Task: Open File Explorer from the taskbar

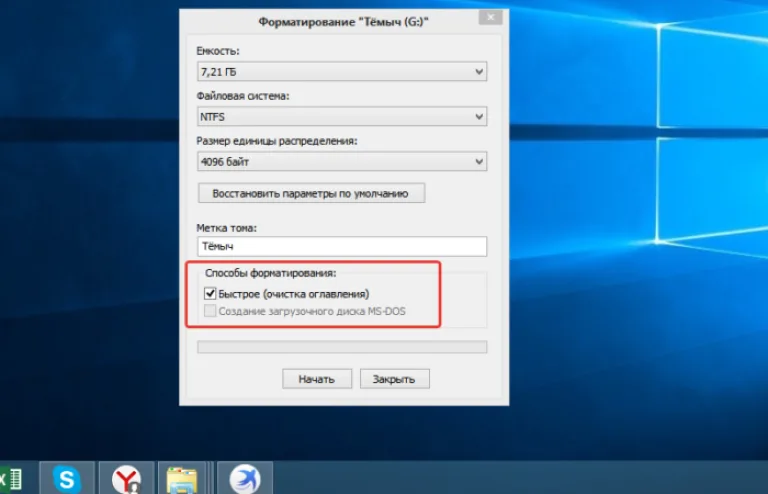Action: [x=182, y=478]
